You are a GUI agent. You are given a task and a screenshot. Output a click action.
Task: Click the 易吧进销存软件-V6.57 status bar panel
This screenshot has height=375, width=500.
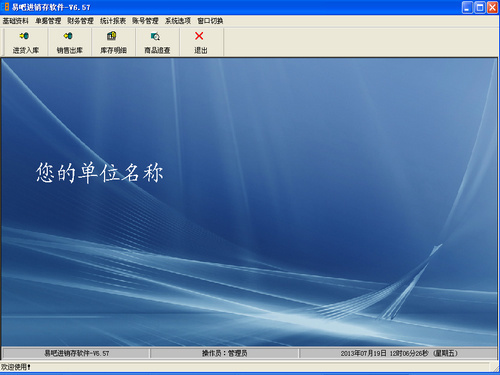(76, 353)
